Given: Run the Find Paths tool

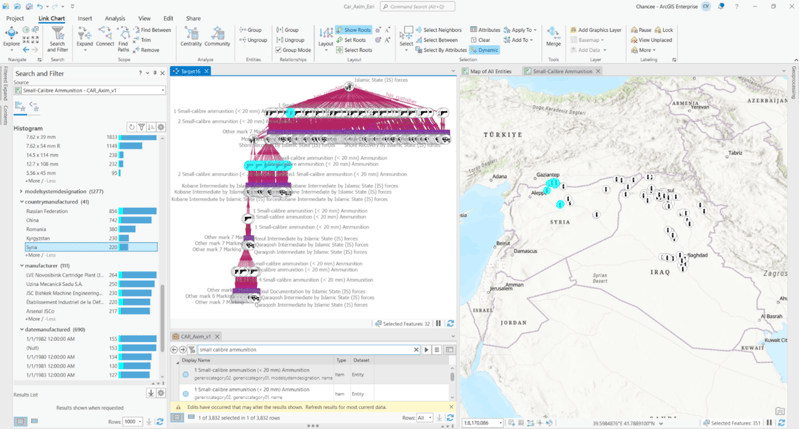Looking at the screenshot, I should click(123, 40).
